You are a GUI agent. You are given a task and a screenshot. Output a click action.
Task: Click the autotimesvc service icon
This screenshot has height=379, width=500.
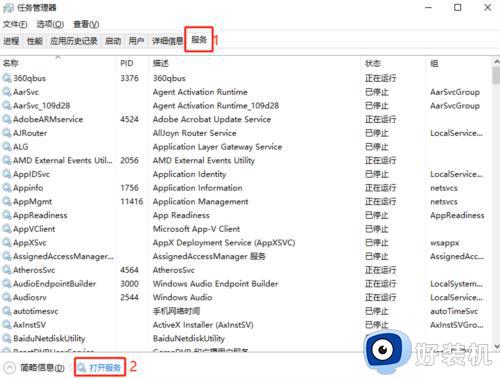[7, 311]
